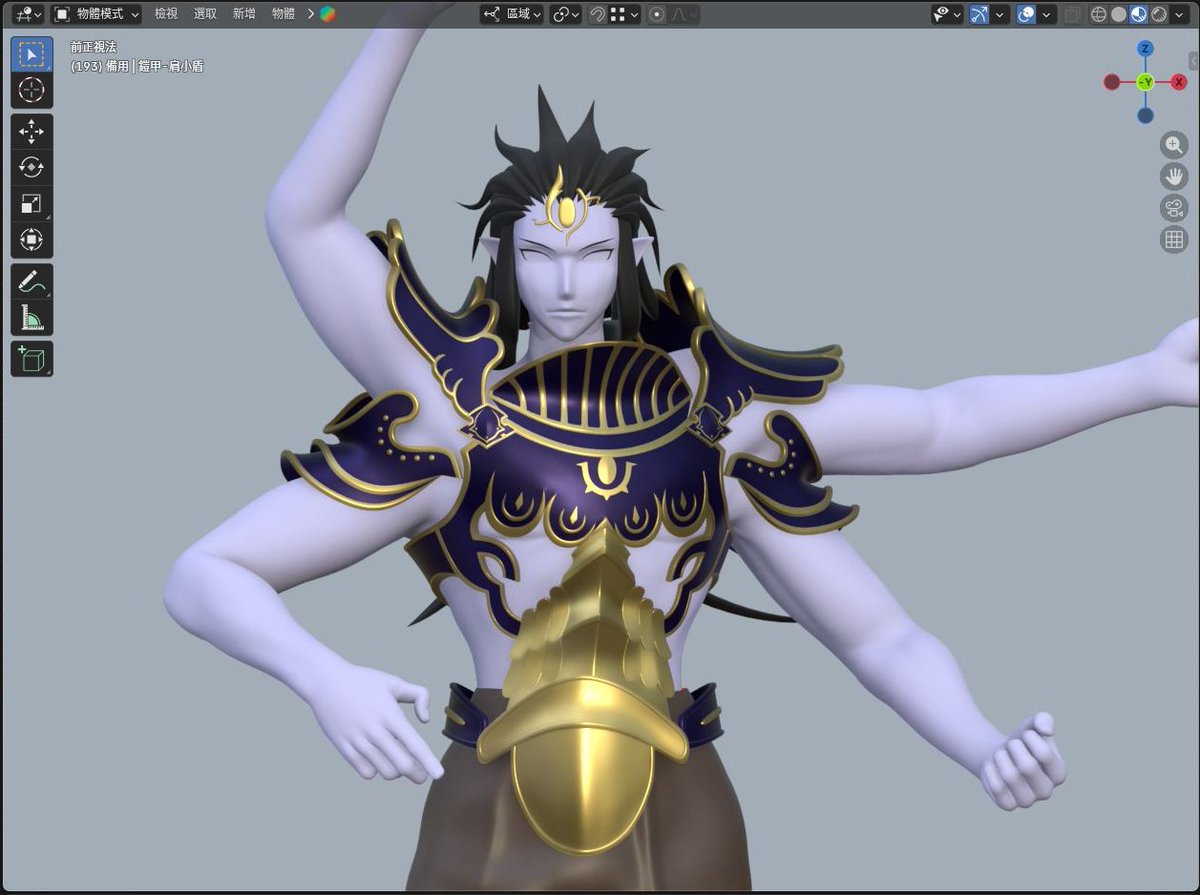Select the Measure ruler tool
This screenshot has height=895, width=1200.
(32, 318)
